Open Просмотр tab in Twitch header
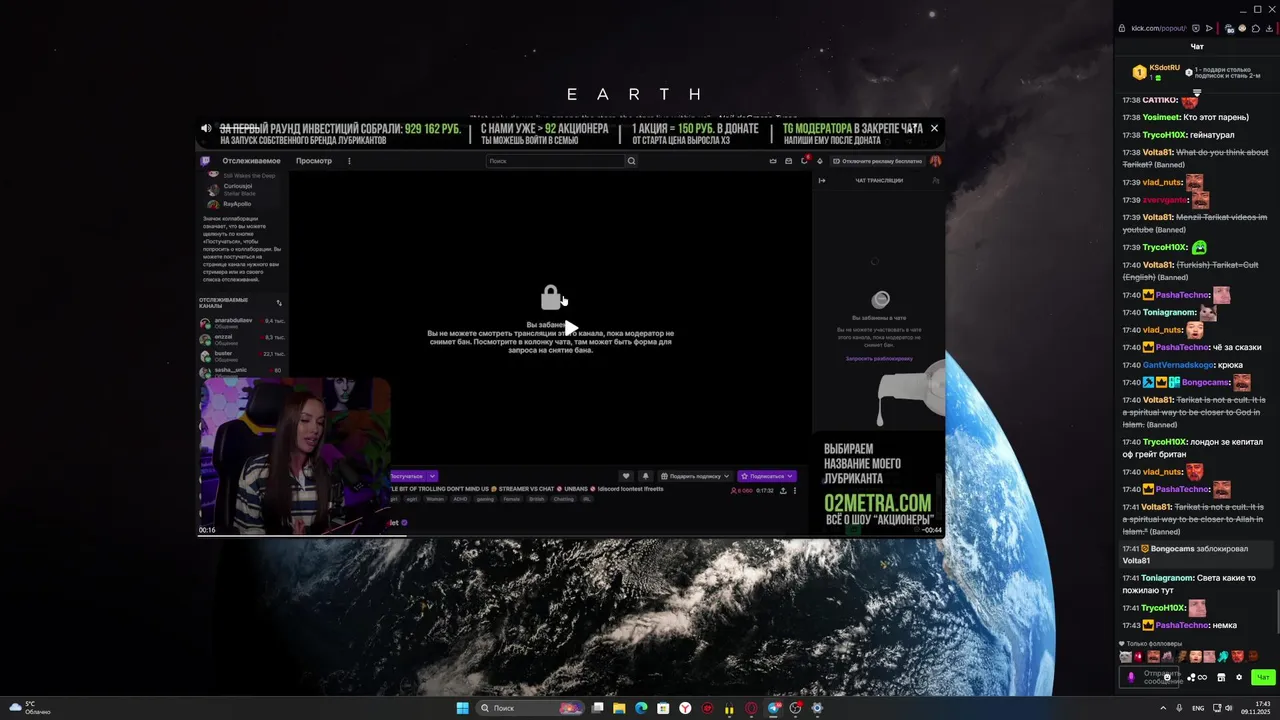The height and width of the screenshot is (720, 1280). [314, 161]
